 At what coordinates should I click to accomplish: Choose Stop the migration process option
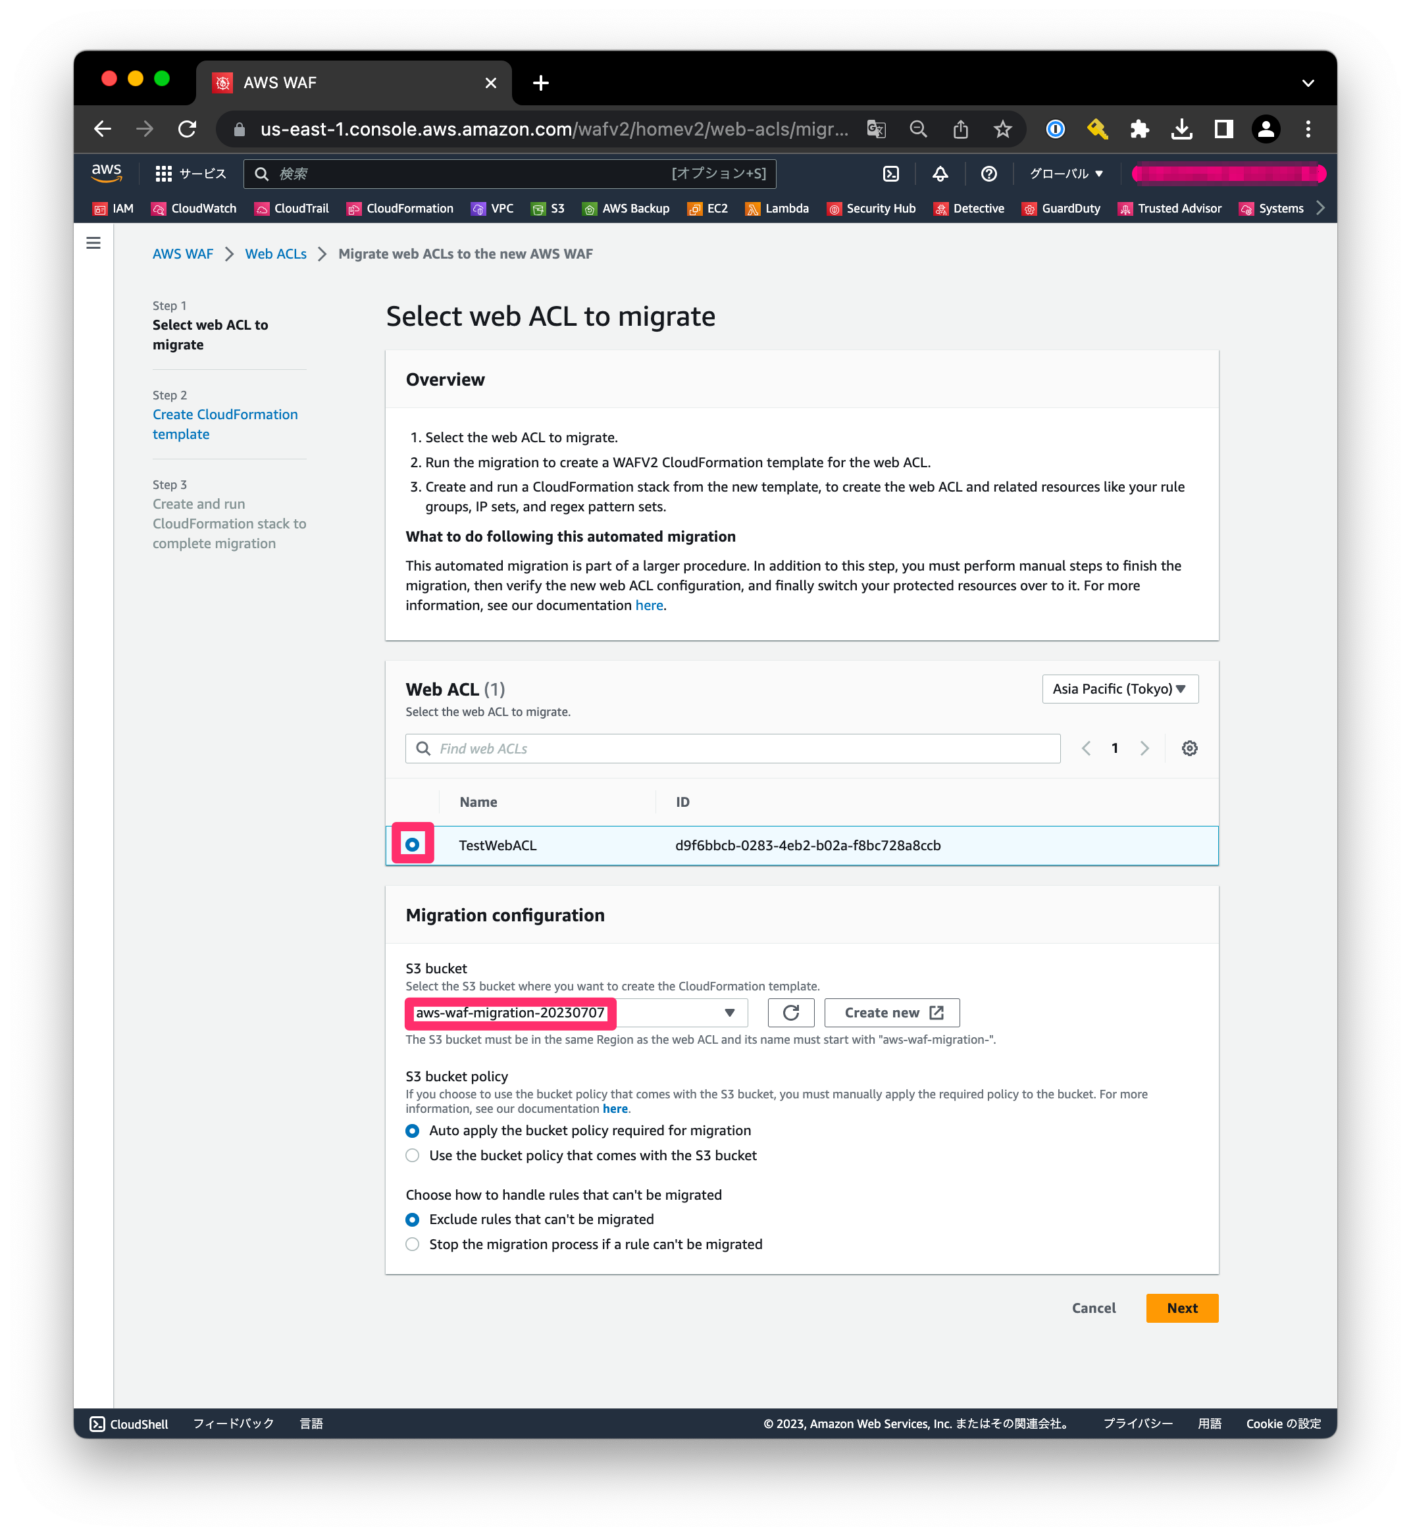point(412,1245)
